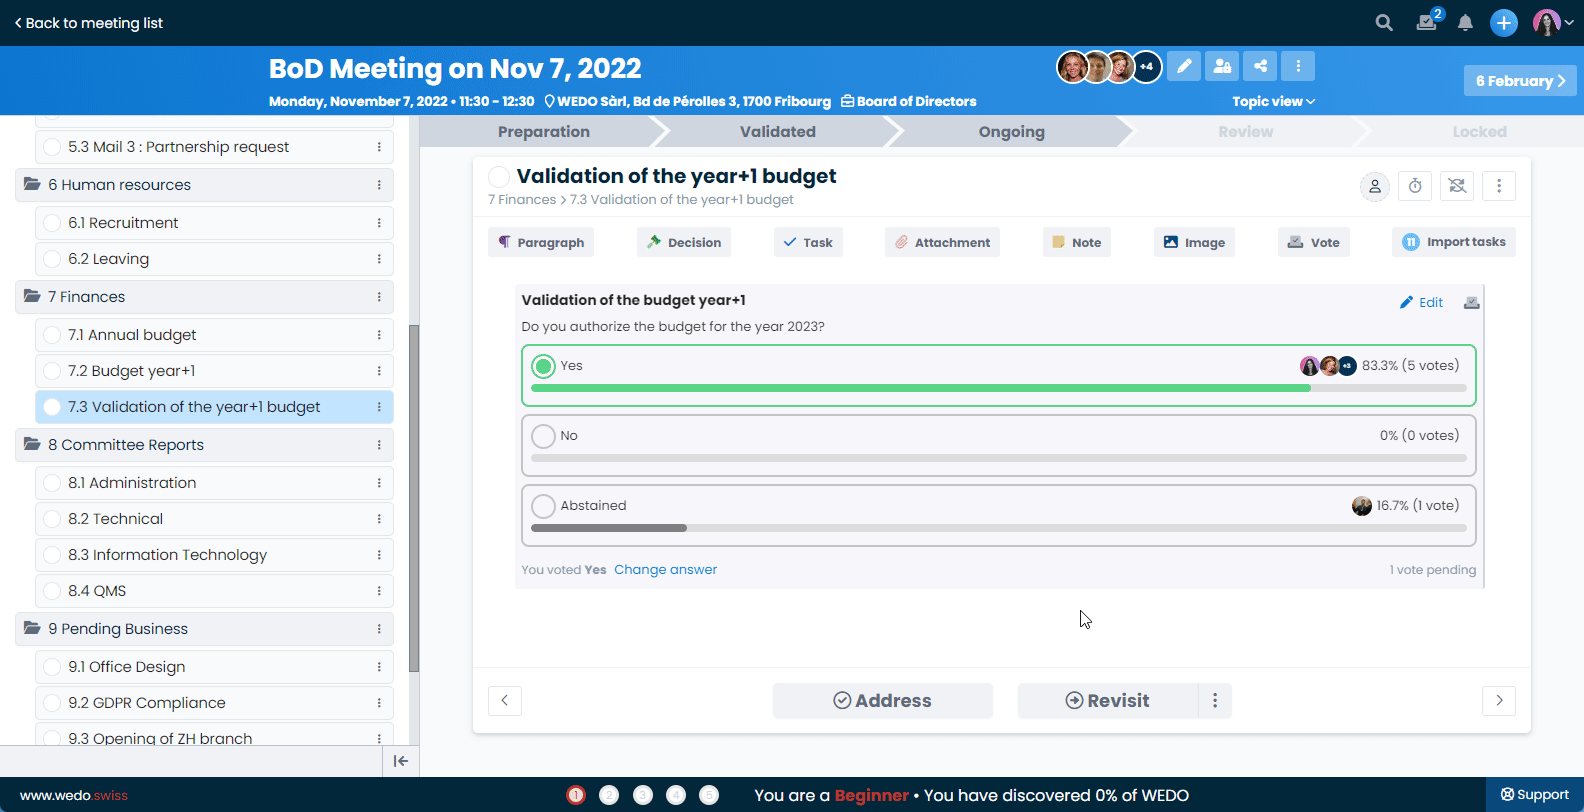Assign a person to the topic
This screenshot has height=812, width=1584.
(x=1375, y=186)
